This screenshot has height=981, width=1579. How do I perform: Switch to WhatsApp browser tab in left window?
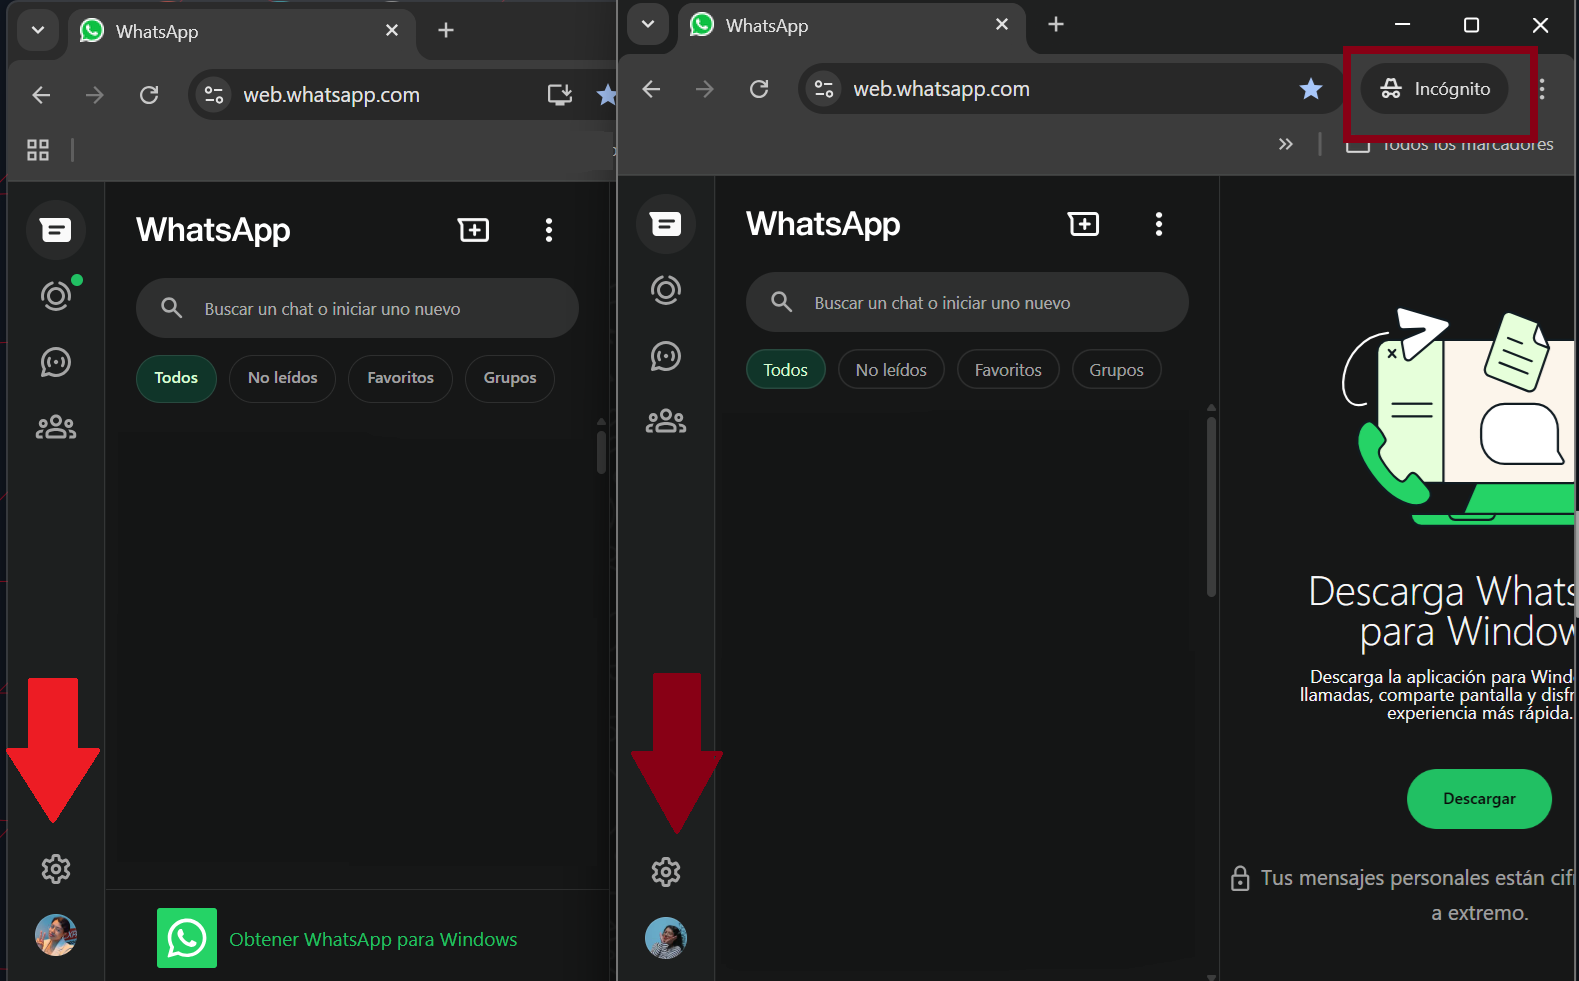click(x=230, y=31)
